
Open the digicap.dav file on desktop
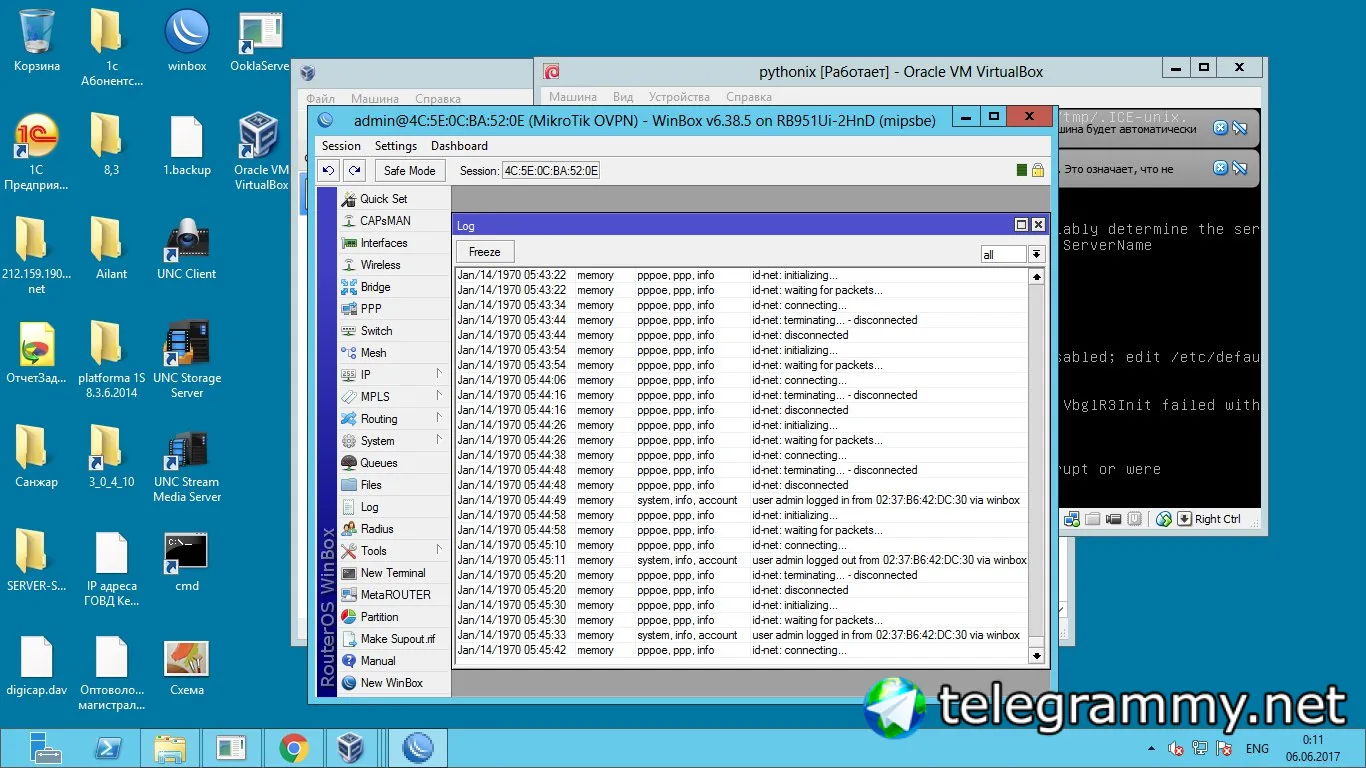37,667
